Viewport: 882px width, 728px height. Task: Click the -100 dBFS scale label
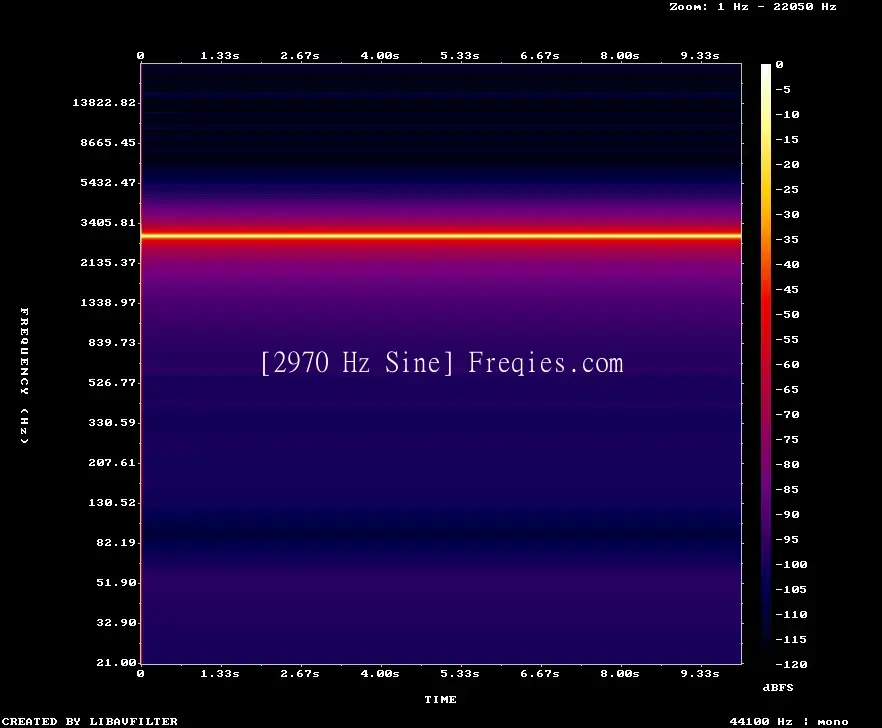791,564
